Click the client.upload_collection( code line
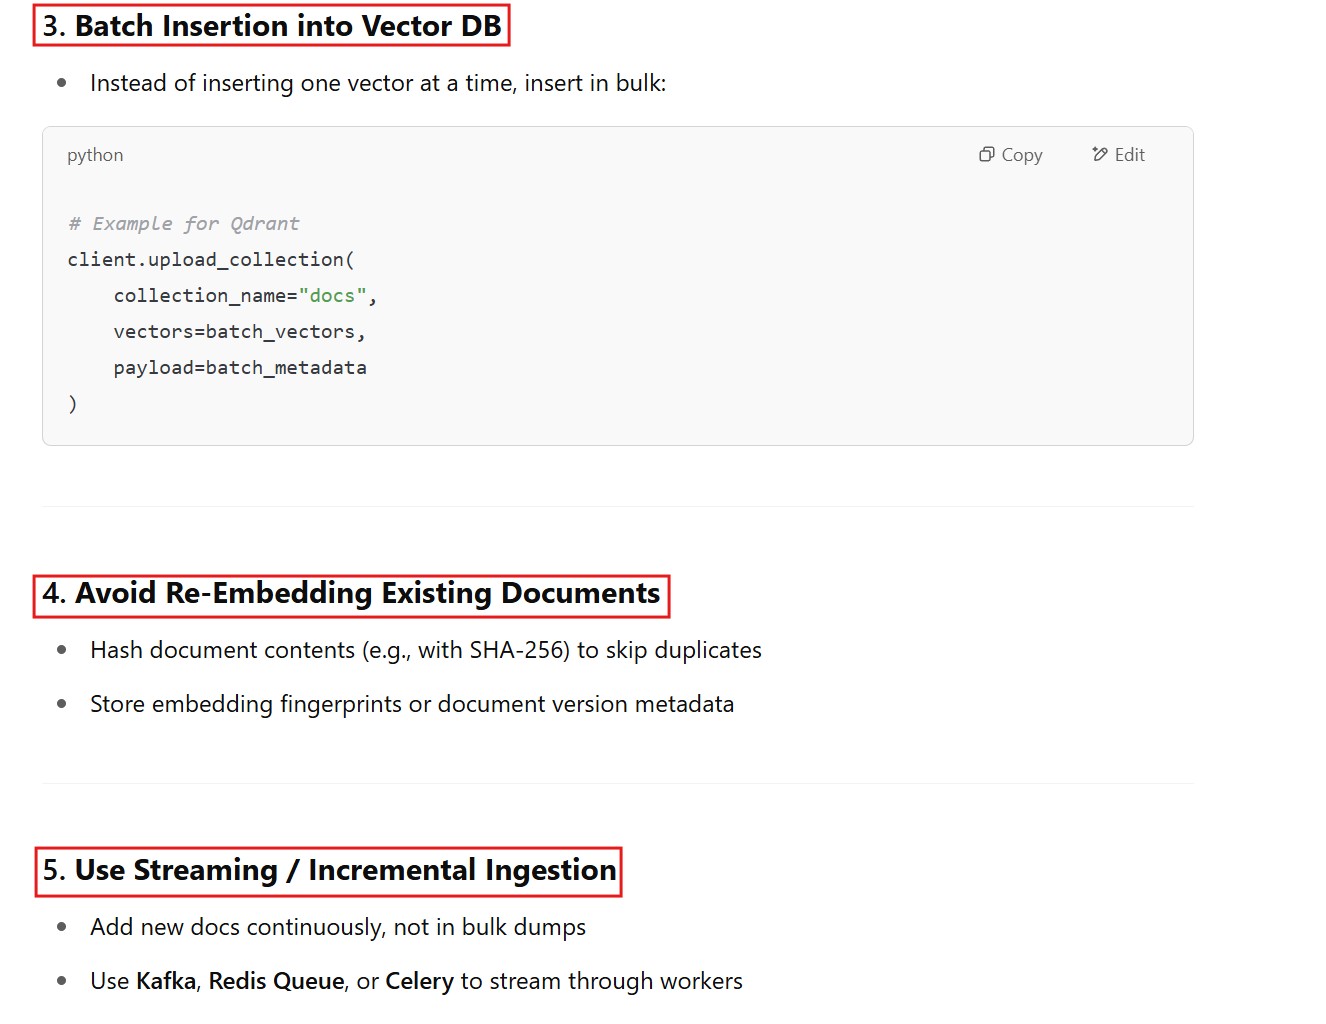 point(210,260)
